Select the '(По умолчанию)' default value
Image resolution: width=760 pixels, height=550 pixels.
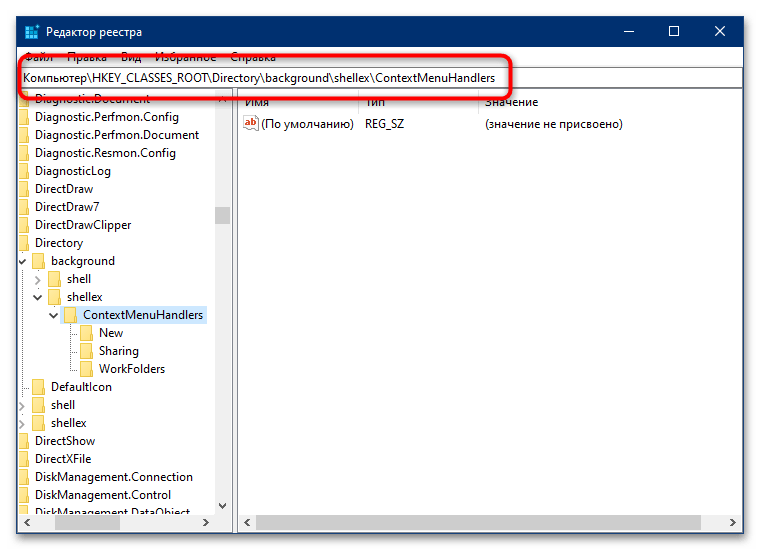(307, 124)
